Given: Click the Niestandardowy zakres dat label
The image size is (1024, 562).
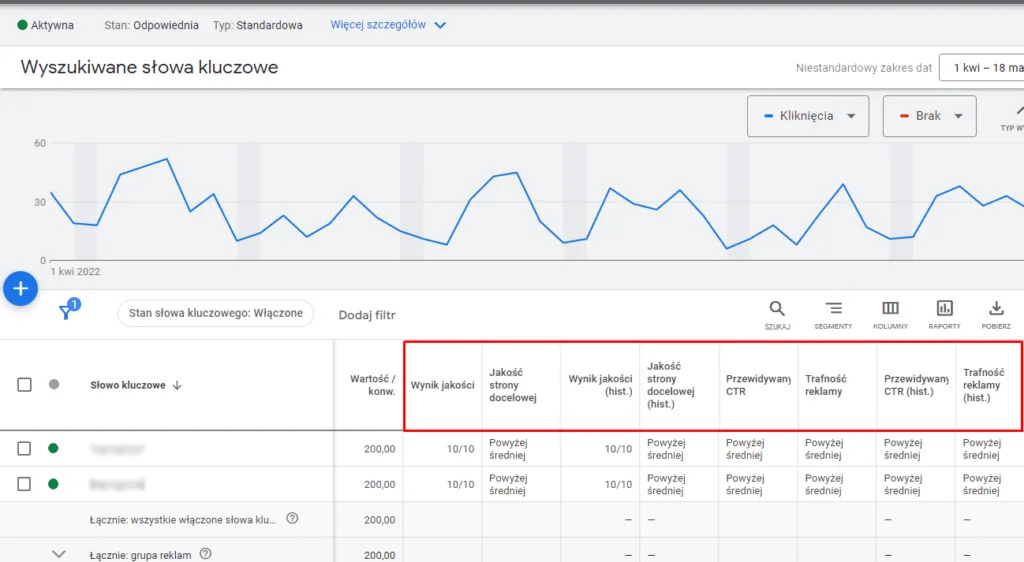Looking at the screenshot, I should pos(863,68).
